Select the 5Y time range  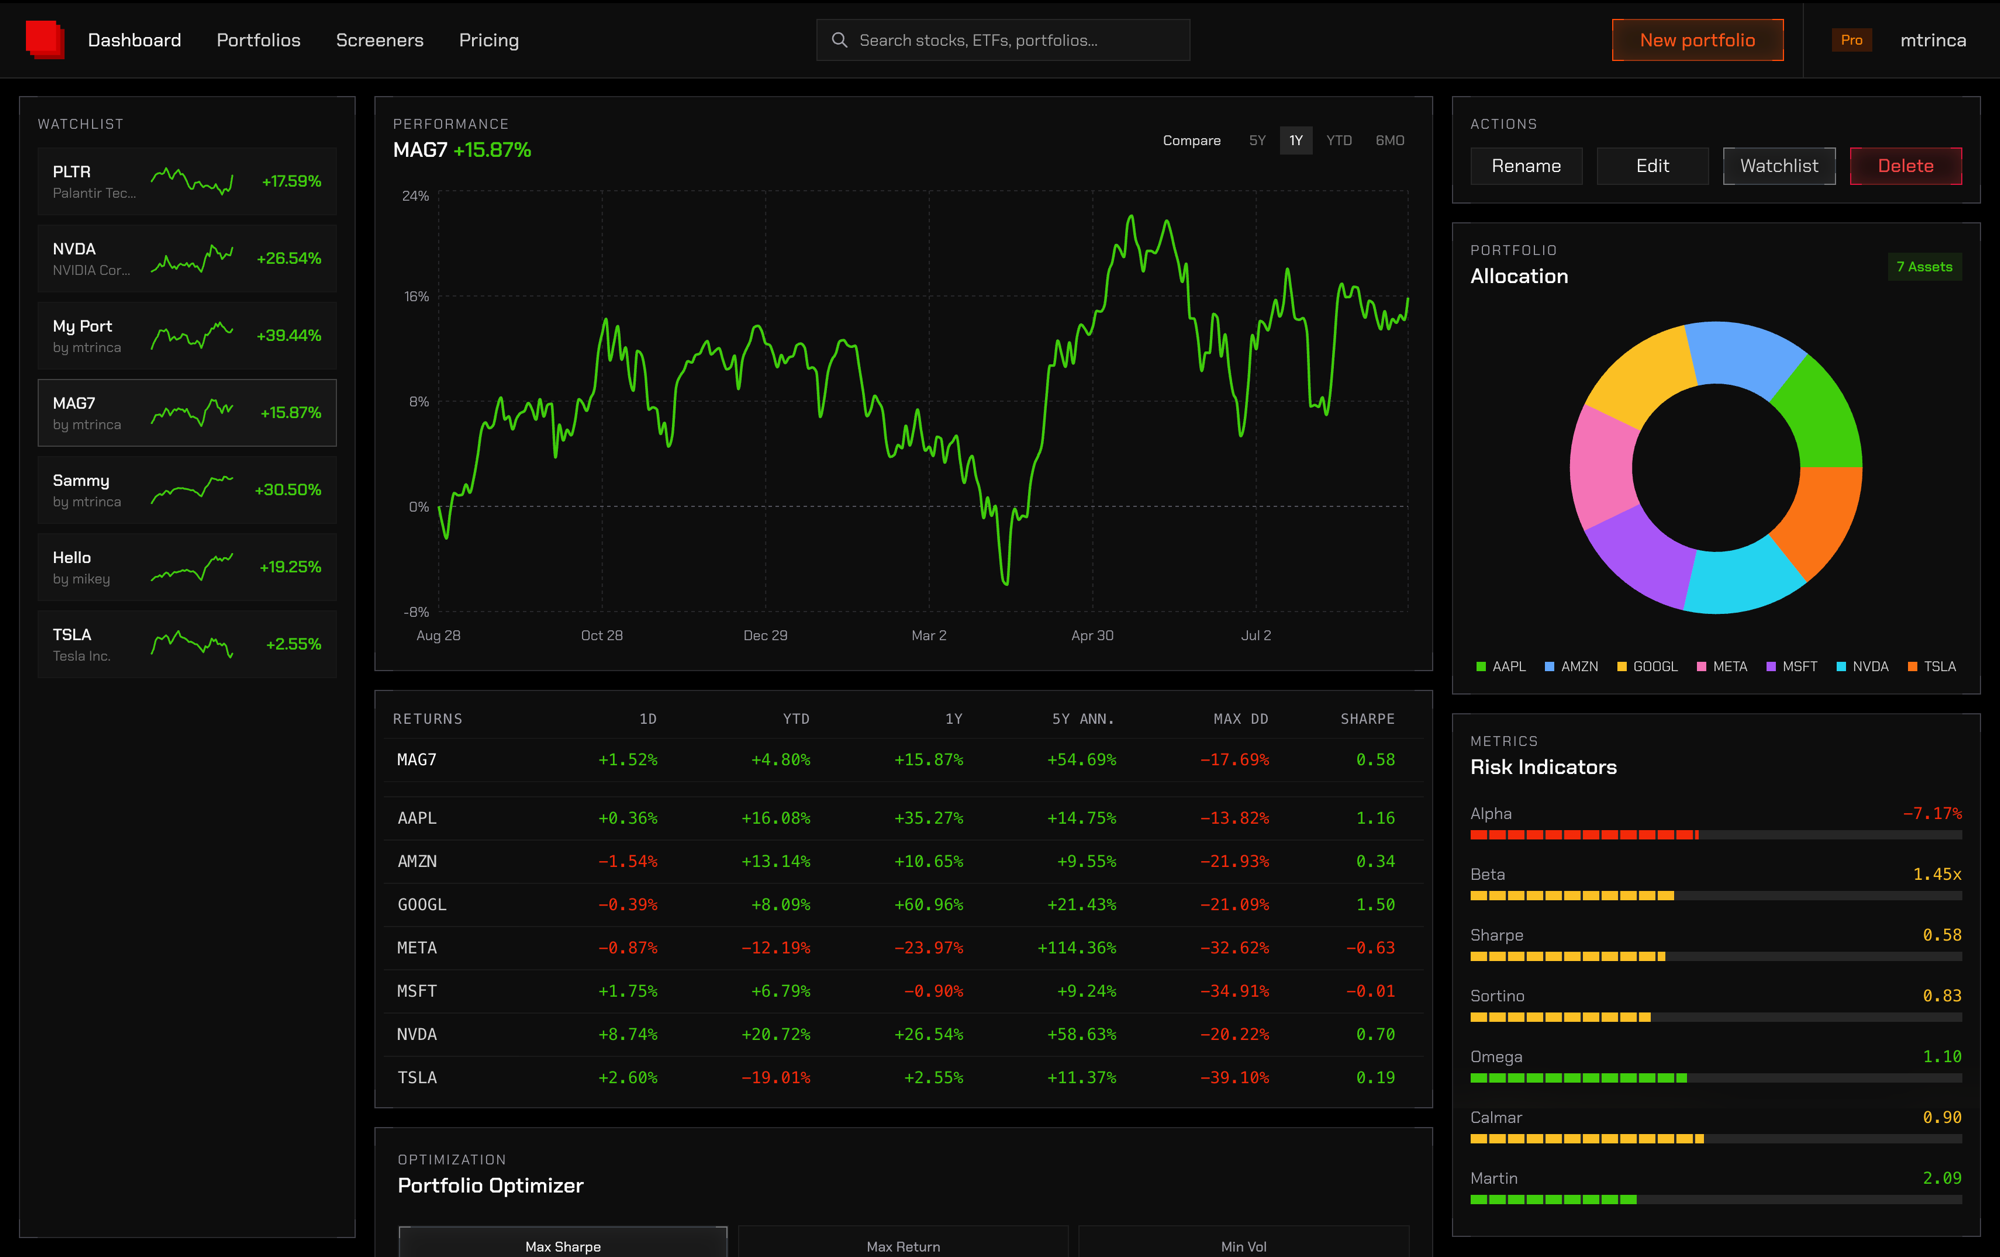[1257, 141]
